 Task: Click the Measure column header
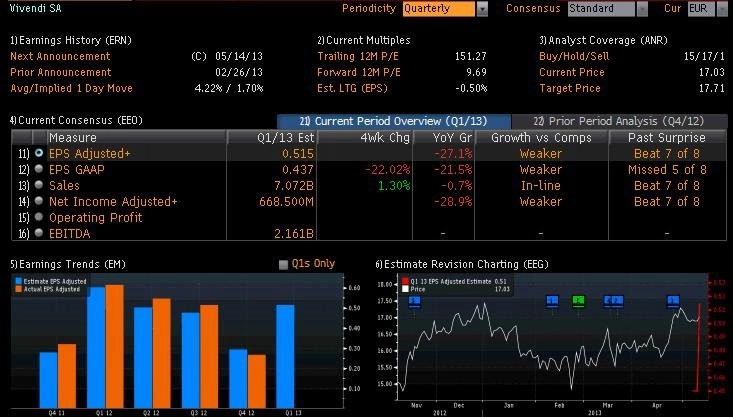point(136,137)
